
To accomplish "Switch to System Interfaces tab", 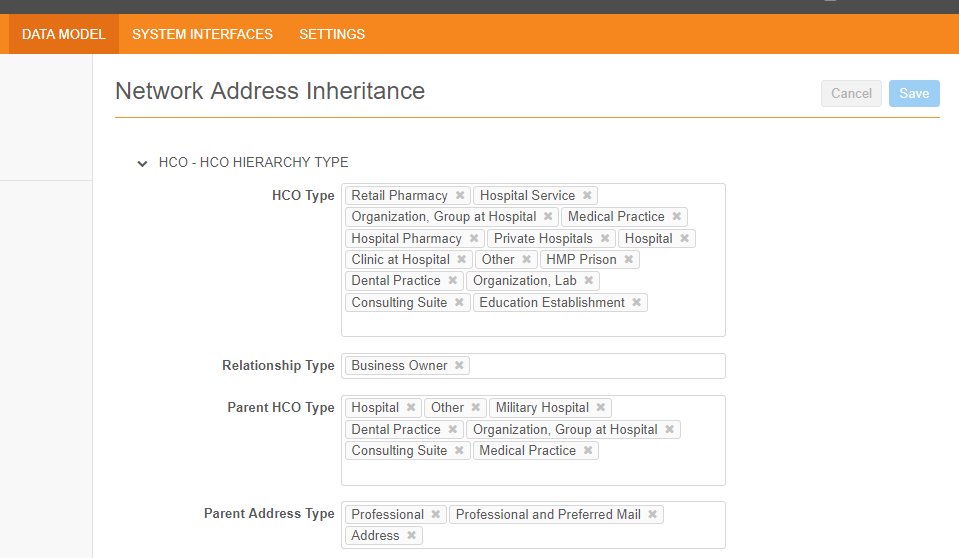I will 202,34.
